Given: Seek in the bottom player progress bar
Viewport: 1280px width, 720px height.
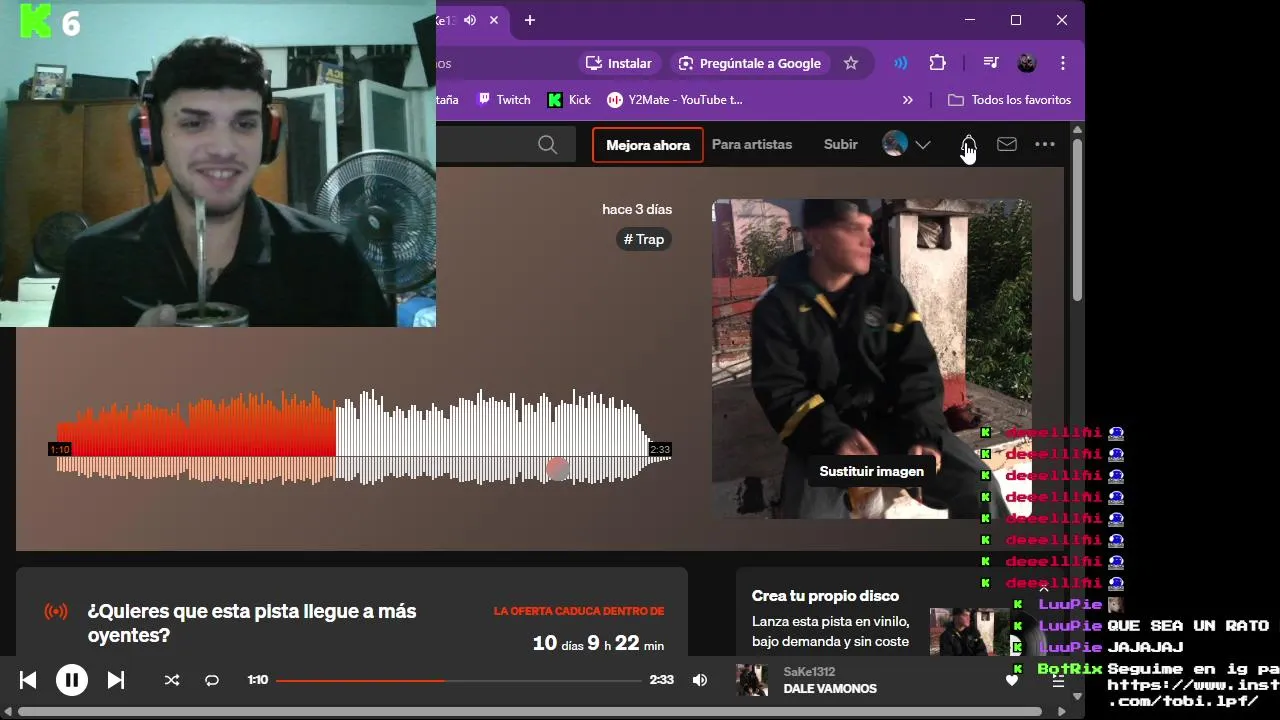Looking at the screenshot, I should [459, 680].
